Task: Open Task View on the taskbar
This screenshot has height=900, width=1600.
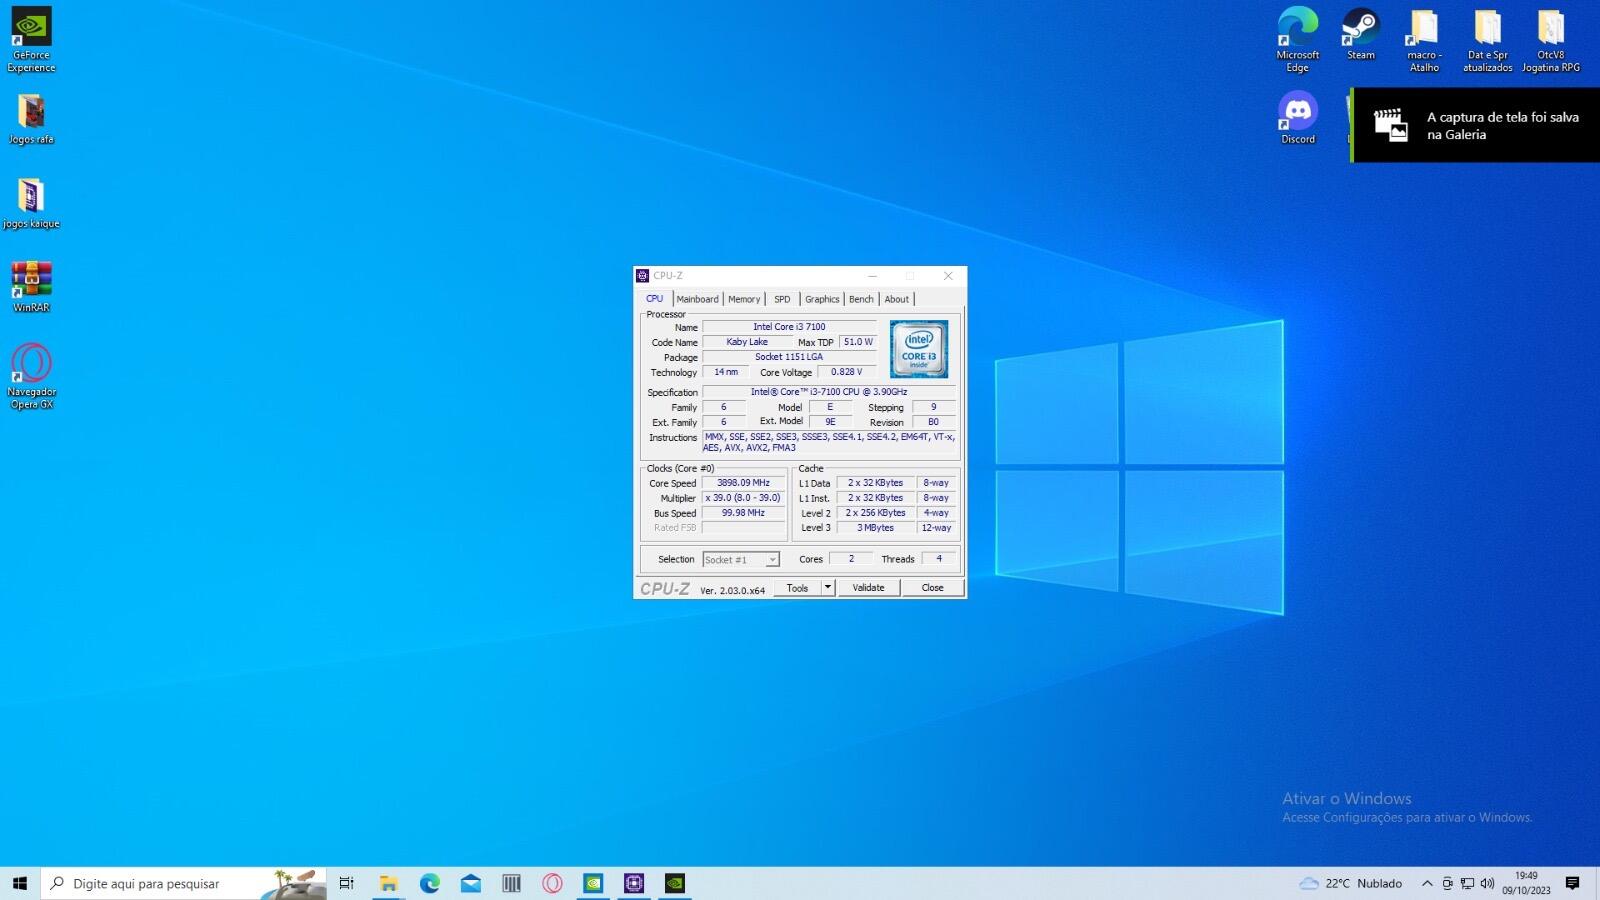Action: click(346, 883)
